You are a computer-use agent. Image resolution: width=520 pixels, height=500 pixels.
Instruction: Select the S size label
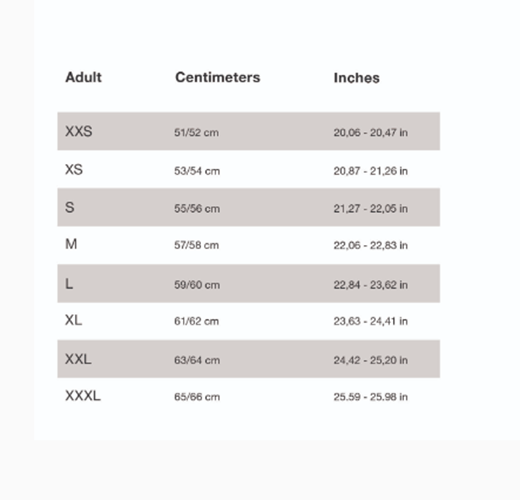(x=70, y=207)
